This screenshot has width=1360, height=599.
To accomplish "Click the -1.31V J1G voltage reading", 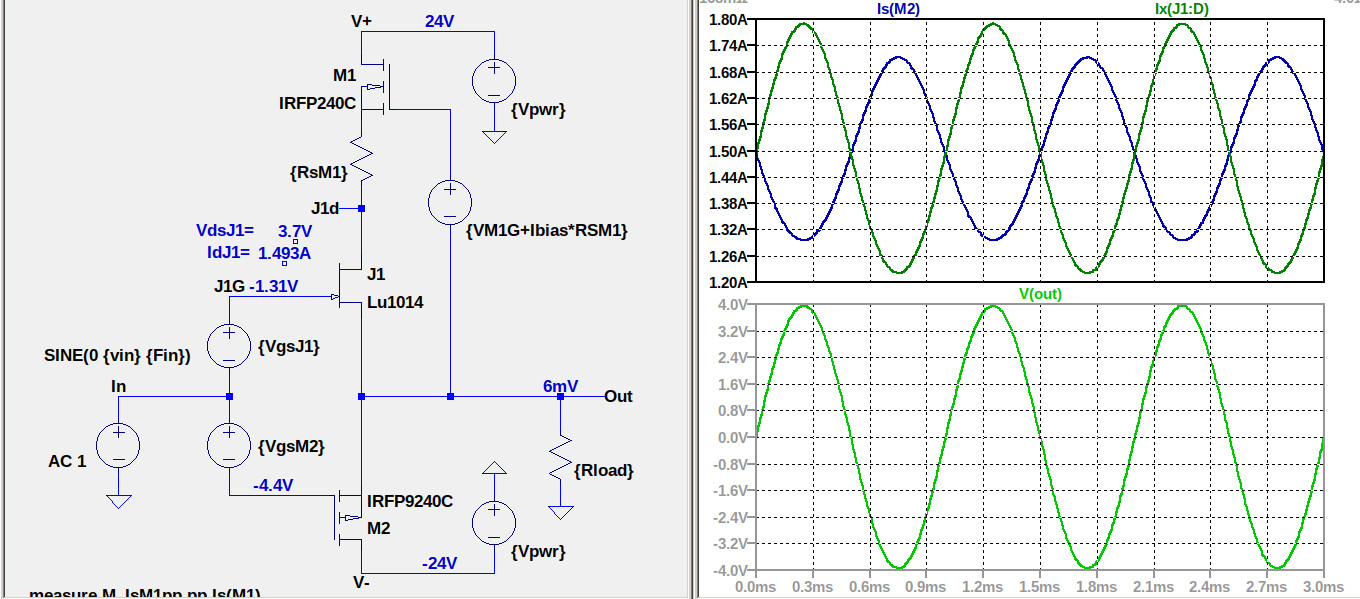I will point(274,287).
